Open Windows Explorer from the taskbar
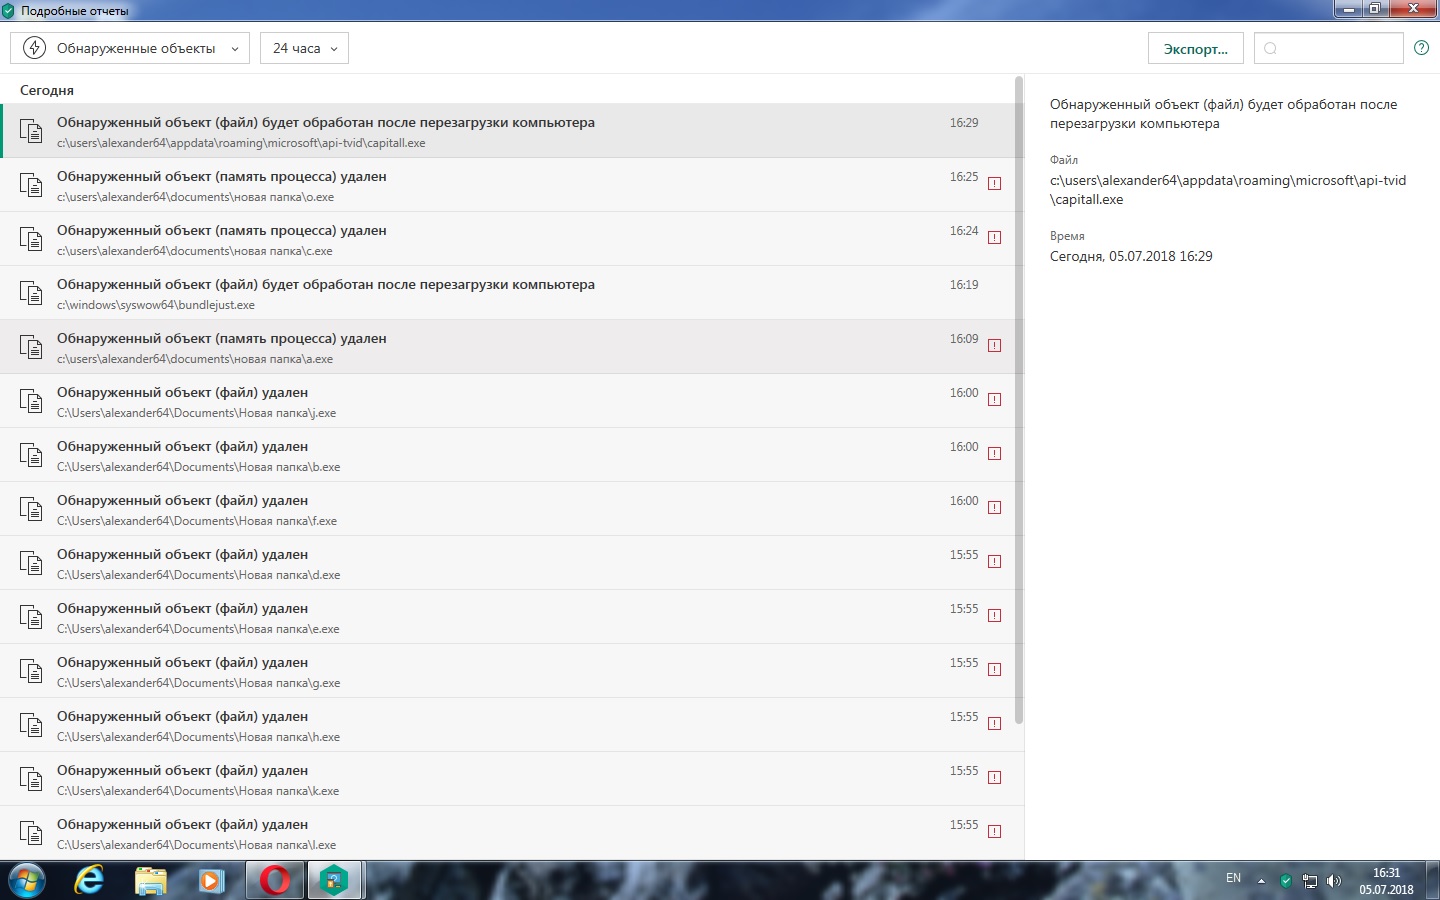Viewport: 1440px width, 900px height. click(151, 880)
